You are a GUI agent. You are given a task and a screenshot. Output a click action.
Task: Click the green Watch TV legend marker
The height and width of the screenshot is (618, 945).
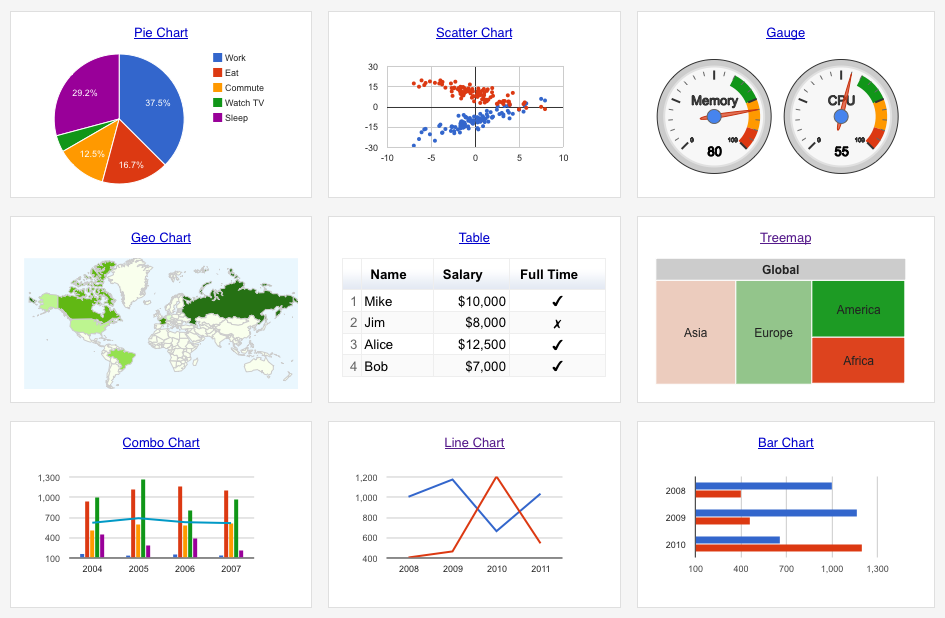point(218,103)
